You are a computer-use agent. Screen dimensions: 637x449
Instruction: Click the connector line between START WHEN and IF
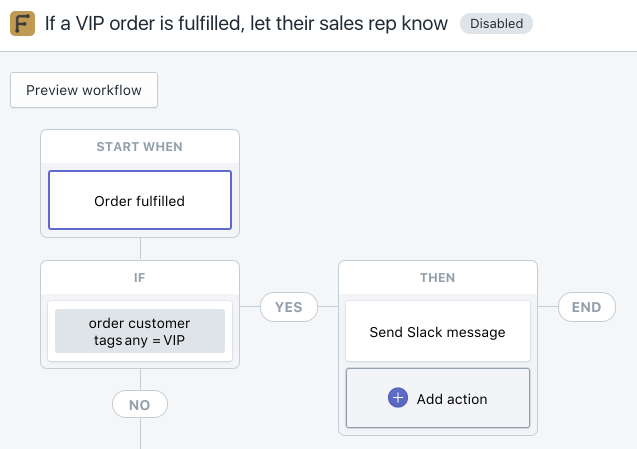pos(140,249)
